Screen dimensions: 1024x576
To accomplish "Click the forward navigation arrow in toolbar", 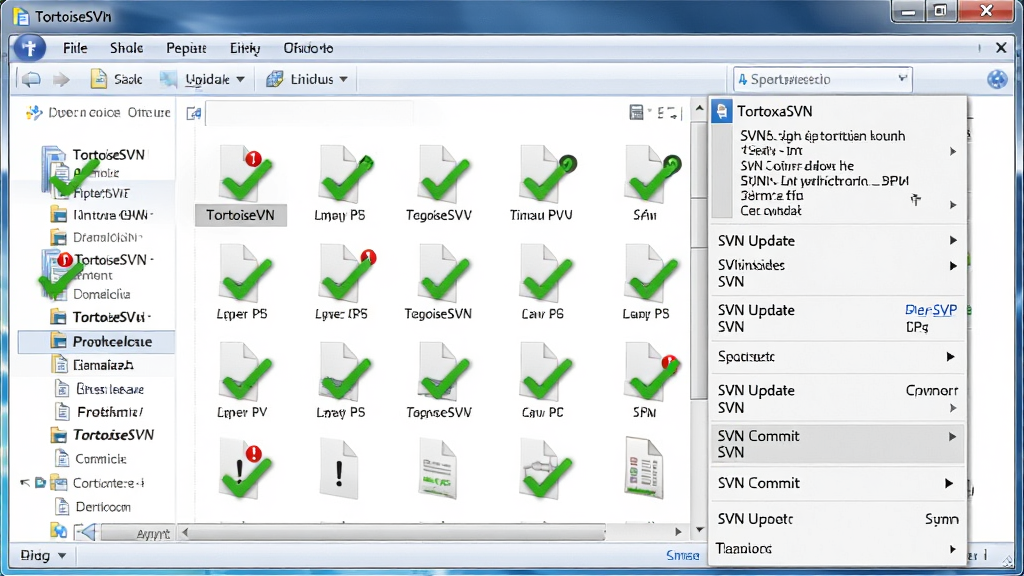I will click(61, 80).
